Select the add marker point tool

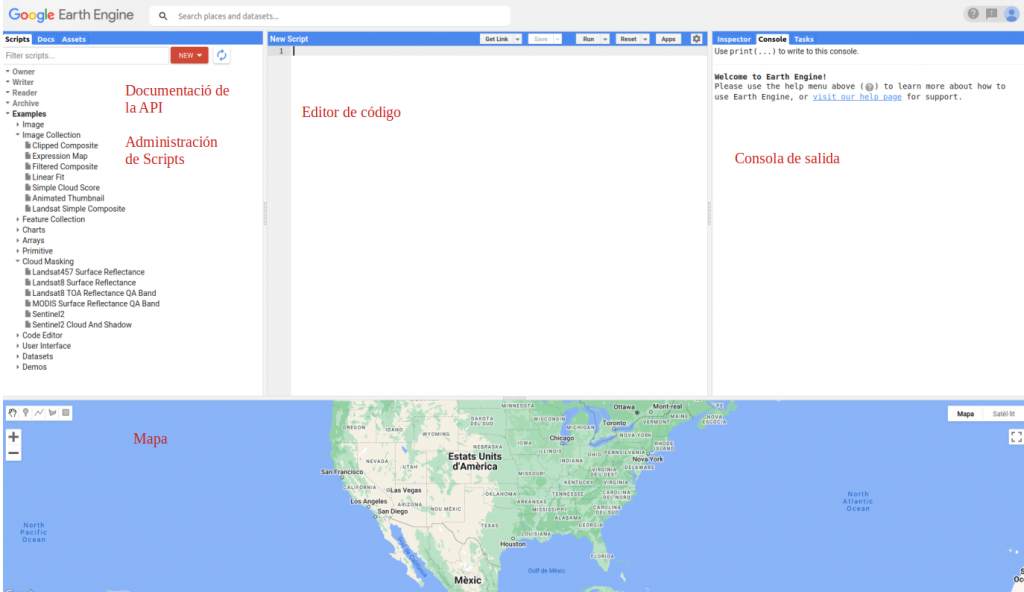pos(26,412)
